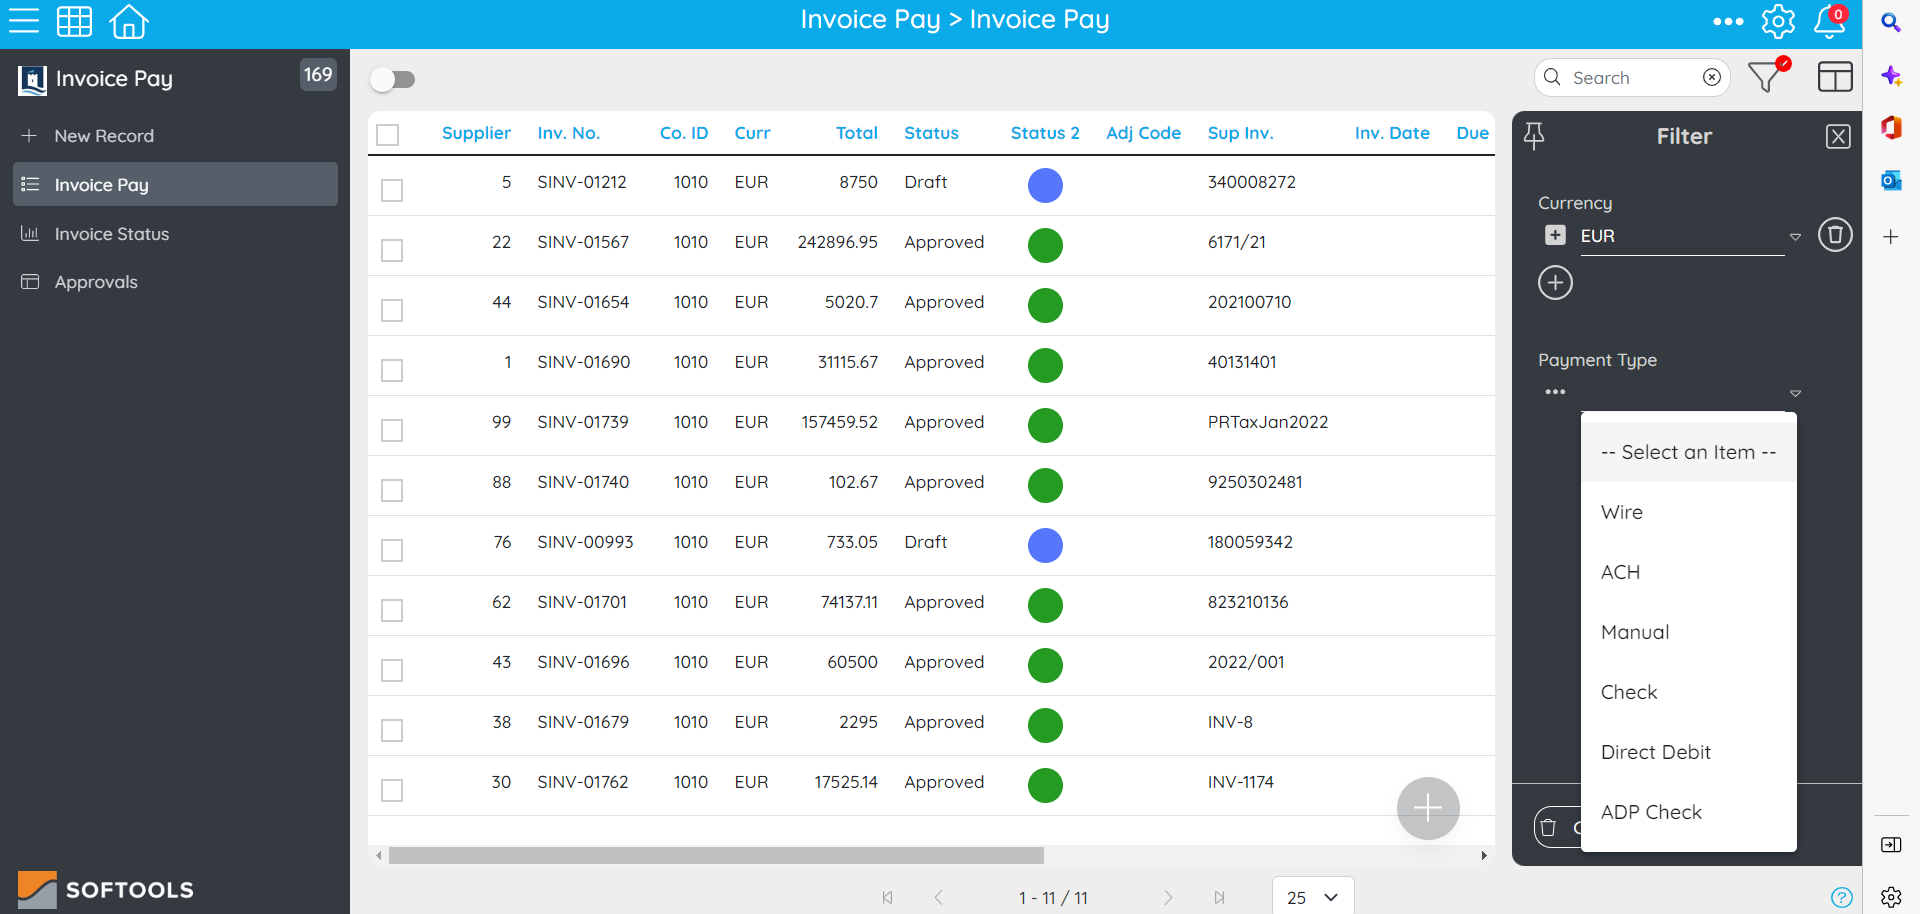
Task: Delete the Currency filter with trash icon
Action: click(1835, 235)
